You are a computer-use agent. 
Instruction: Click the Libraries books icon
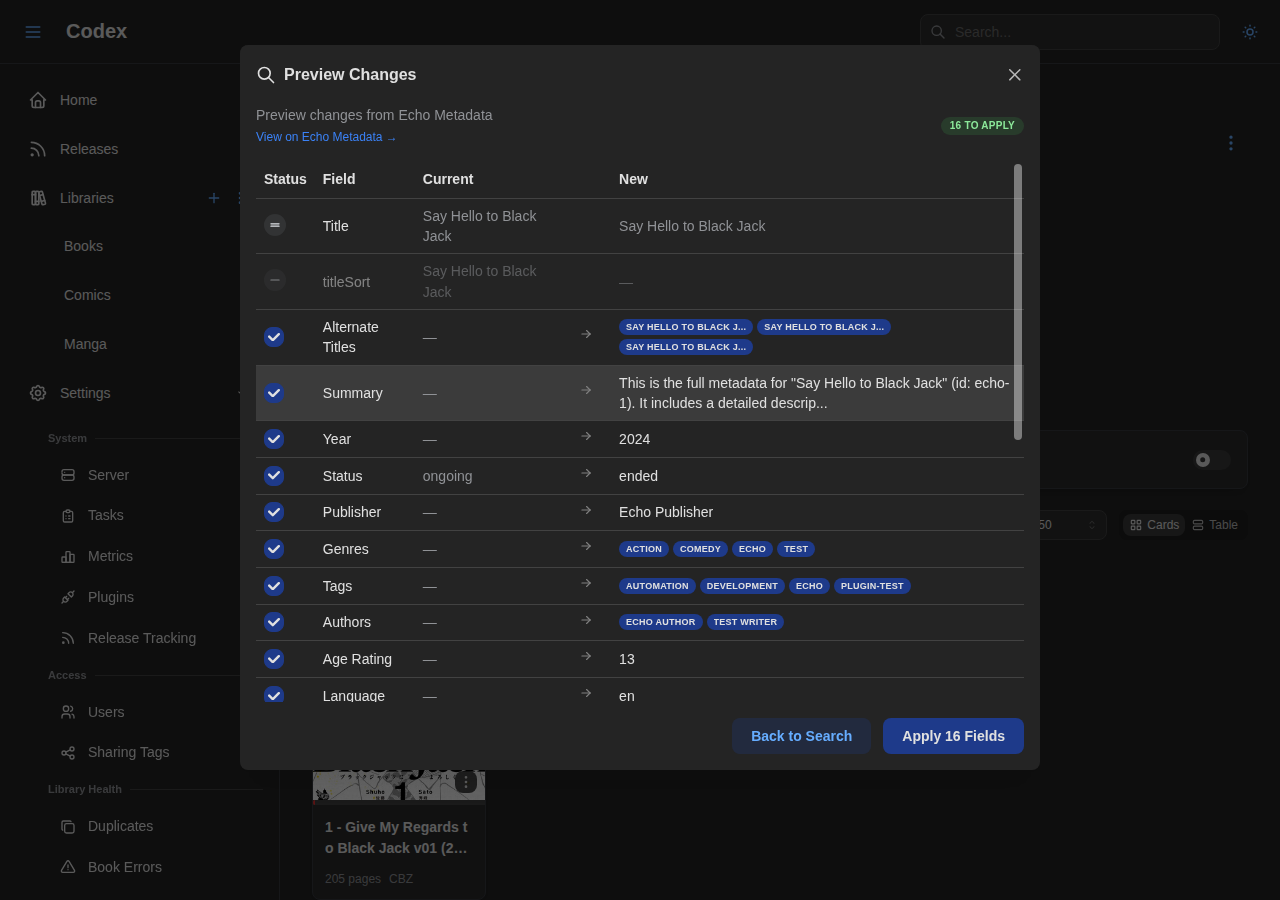tap(38, 198)
